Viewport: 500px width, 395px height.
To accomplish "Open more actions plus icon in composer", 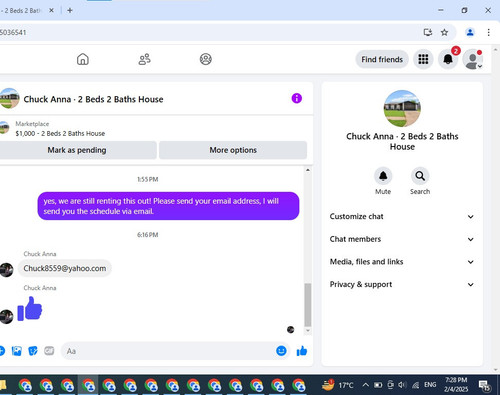I will click(2, 351).
